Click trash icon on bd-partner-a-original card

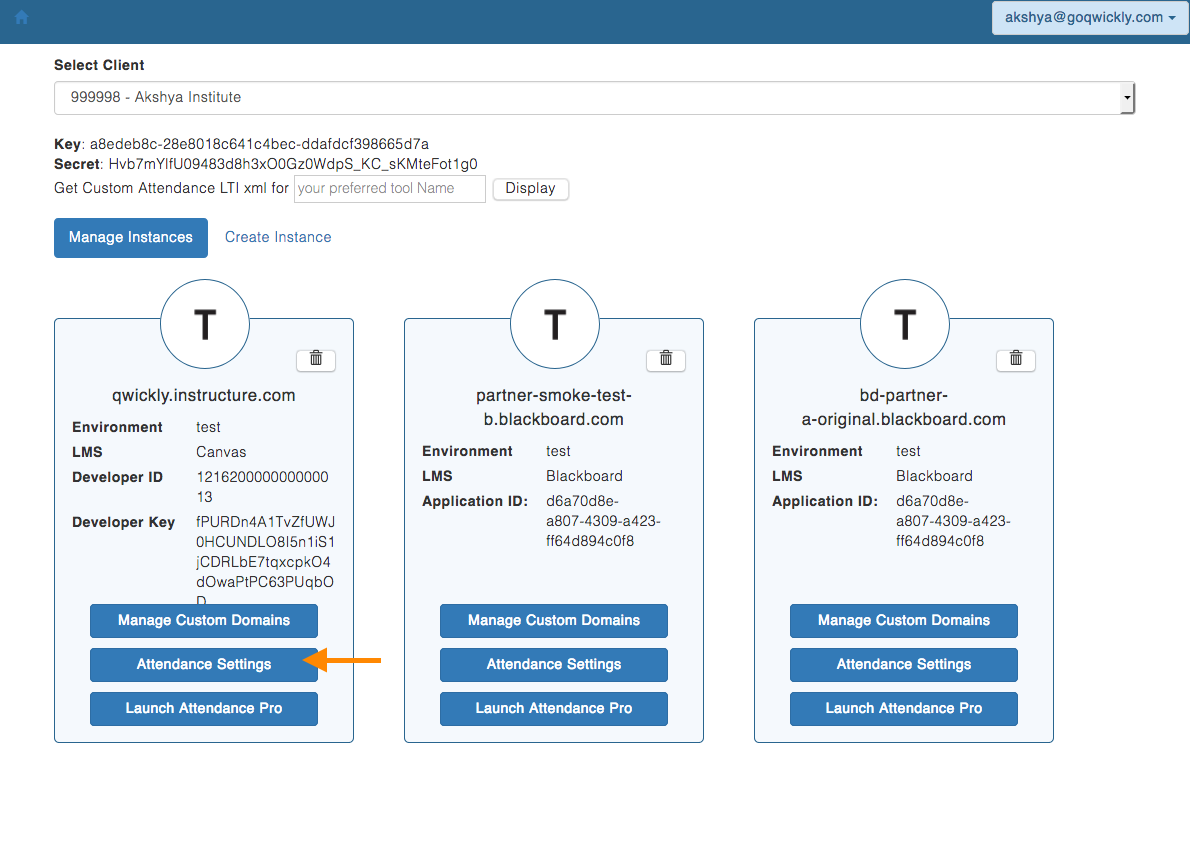(x=1016, y=359)
